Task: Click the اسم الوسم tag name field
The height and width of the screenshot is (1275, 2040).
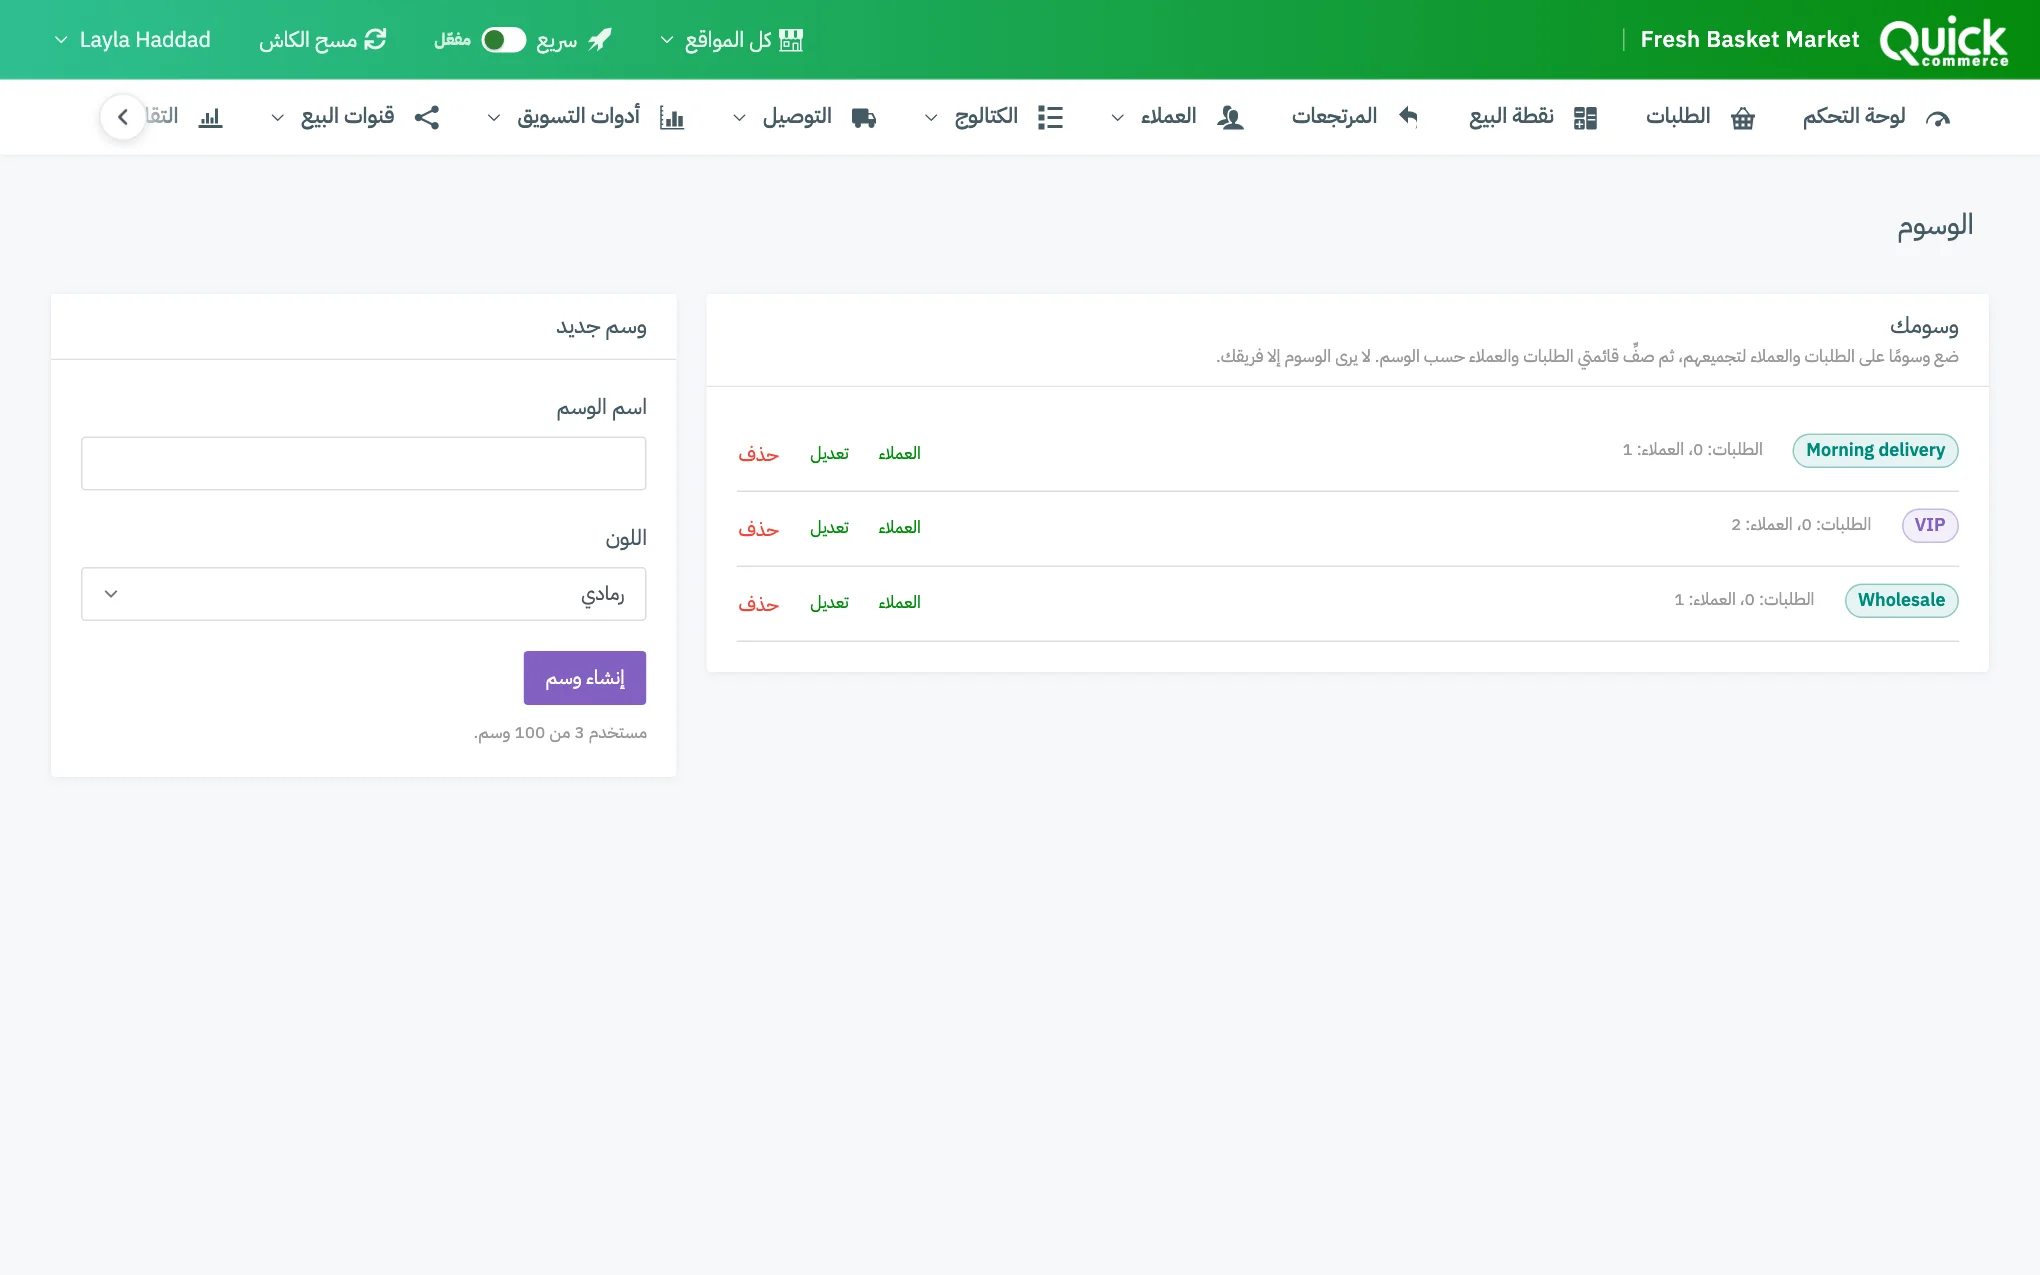Action: pyautogui.click(x=363, y=463)
